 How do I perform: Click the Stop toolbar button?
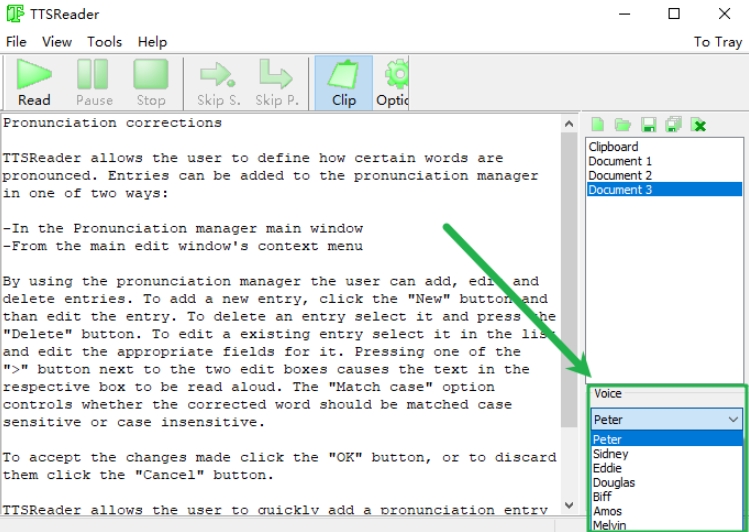click(151, 83)
